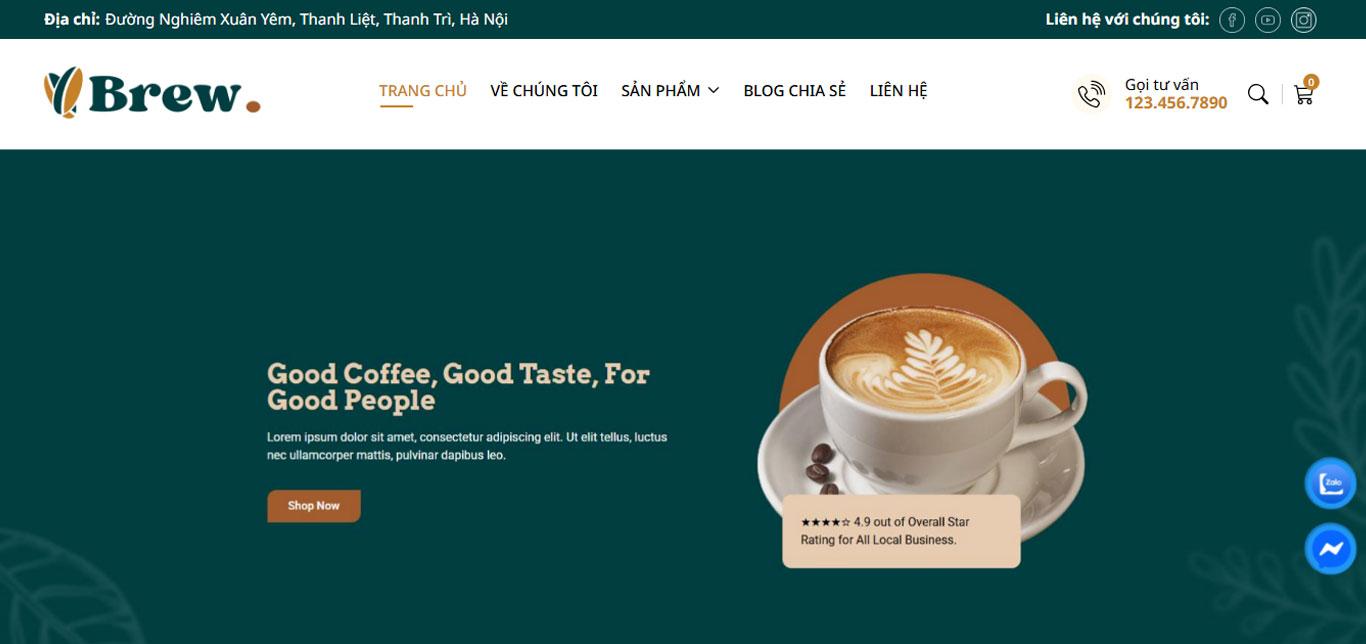Navigate to LIÊN HỆ page
The width and height of the screenshot is (1366, 644).
click(899, 91)
